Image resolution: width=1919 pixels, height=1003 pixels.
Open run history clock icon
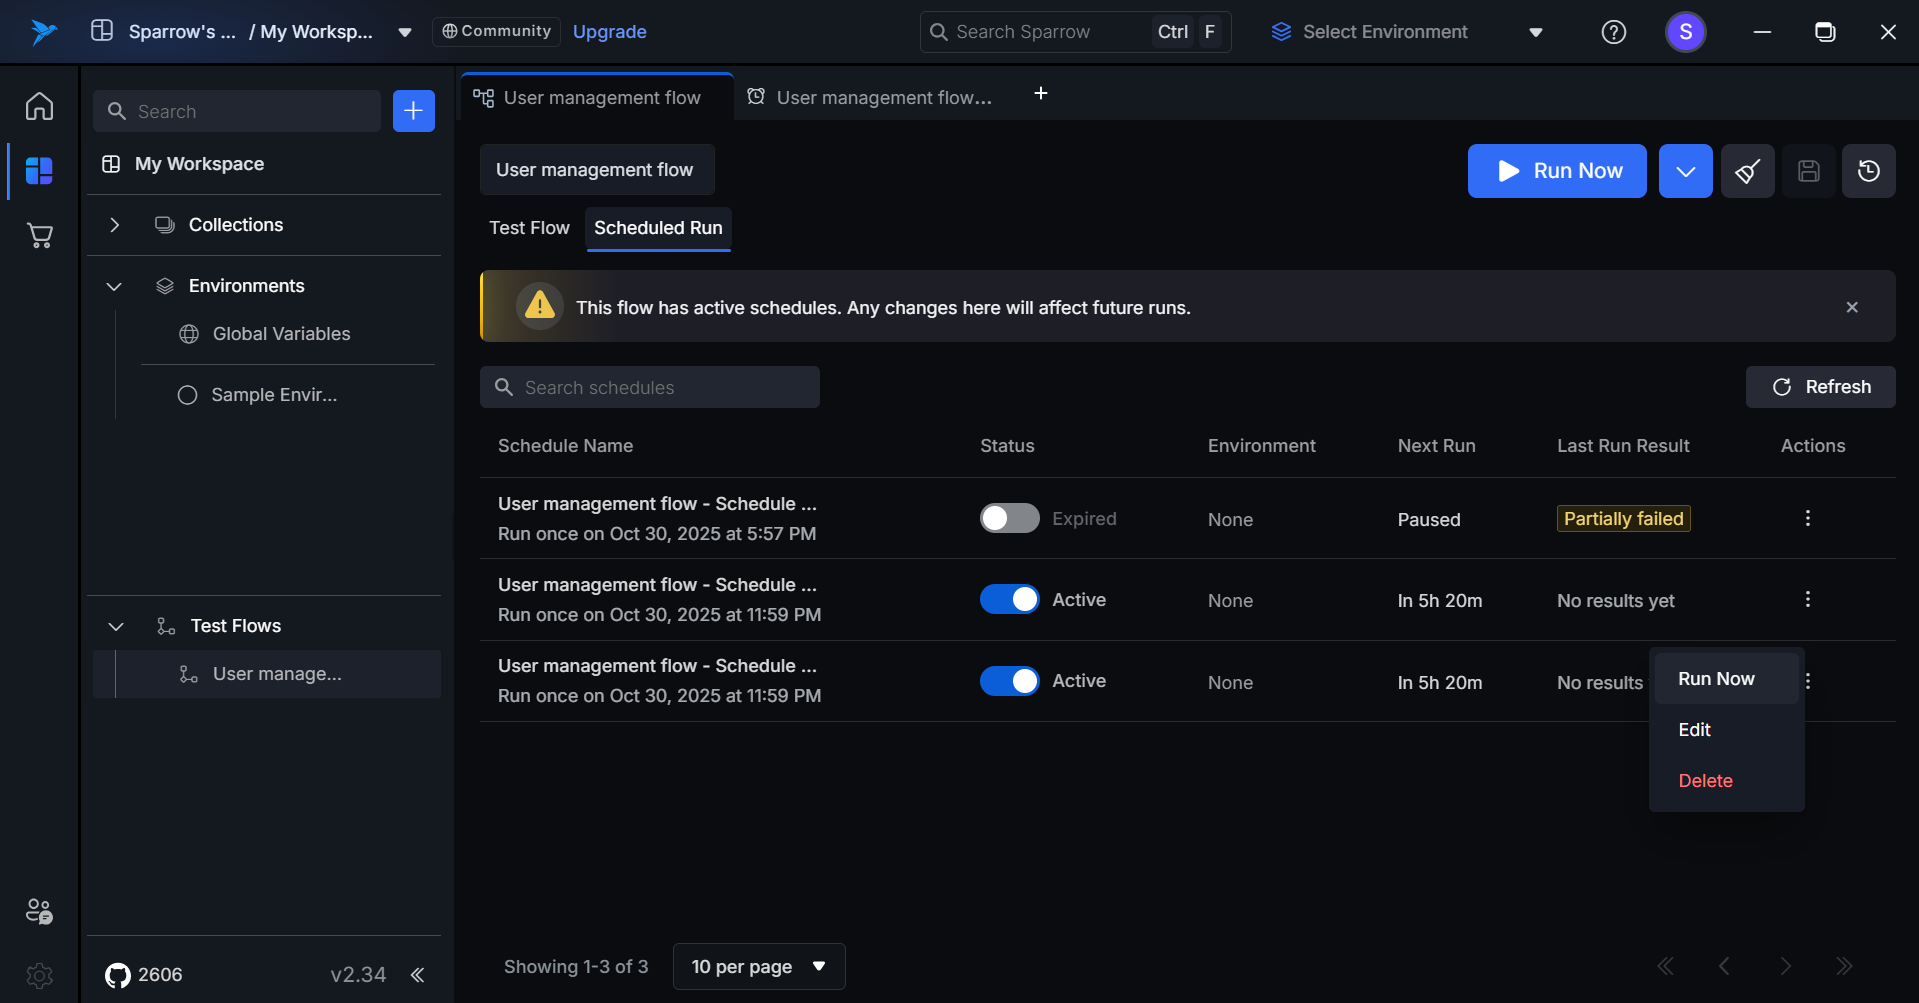(x=1868, y=171)
